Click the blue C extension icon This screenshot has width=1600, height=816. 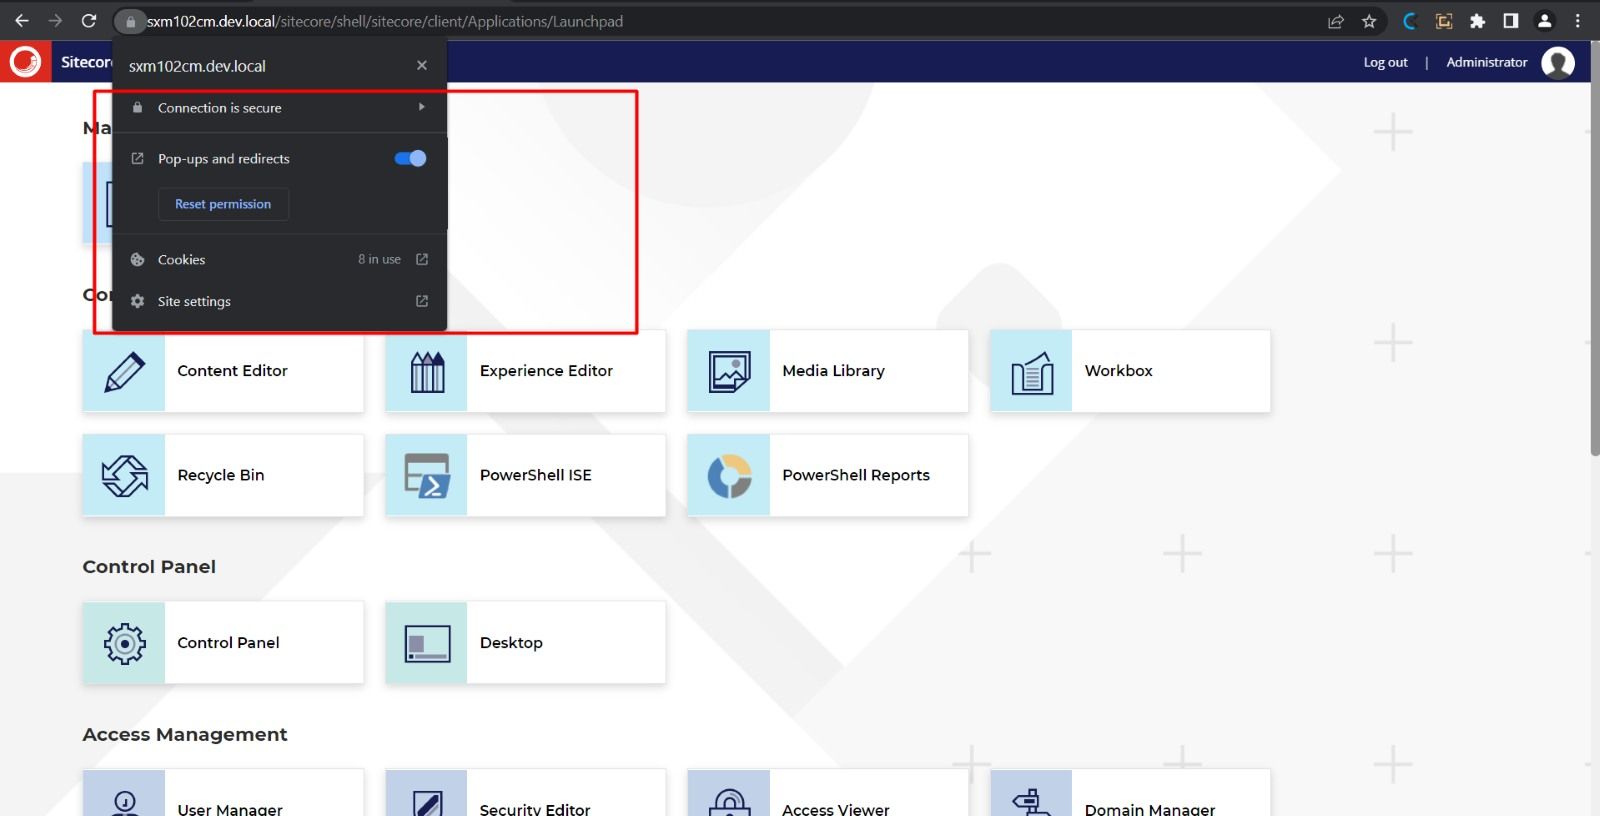point(1410,21)
